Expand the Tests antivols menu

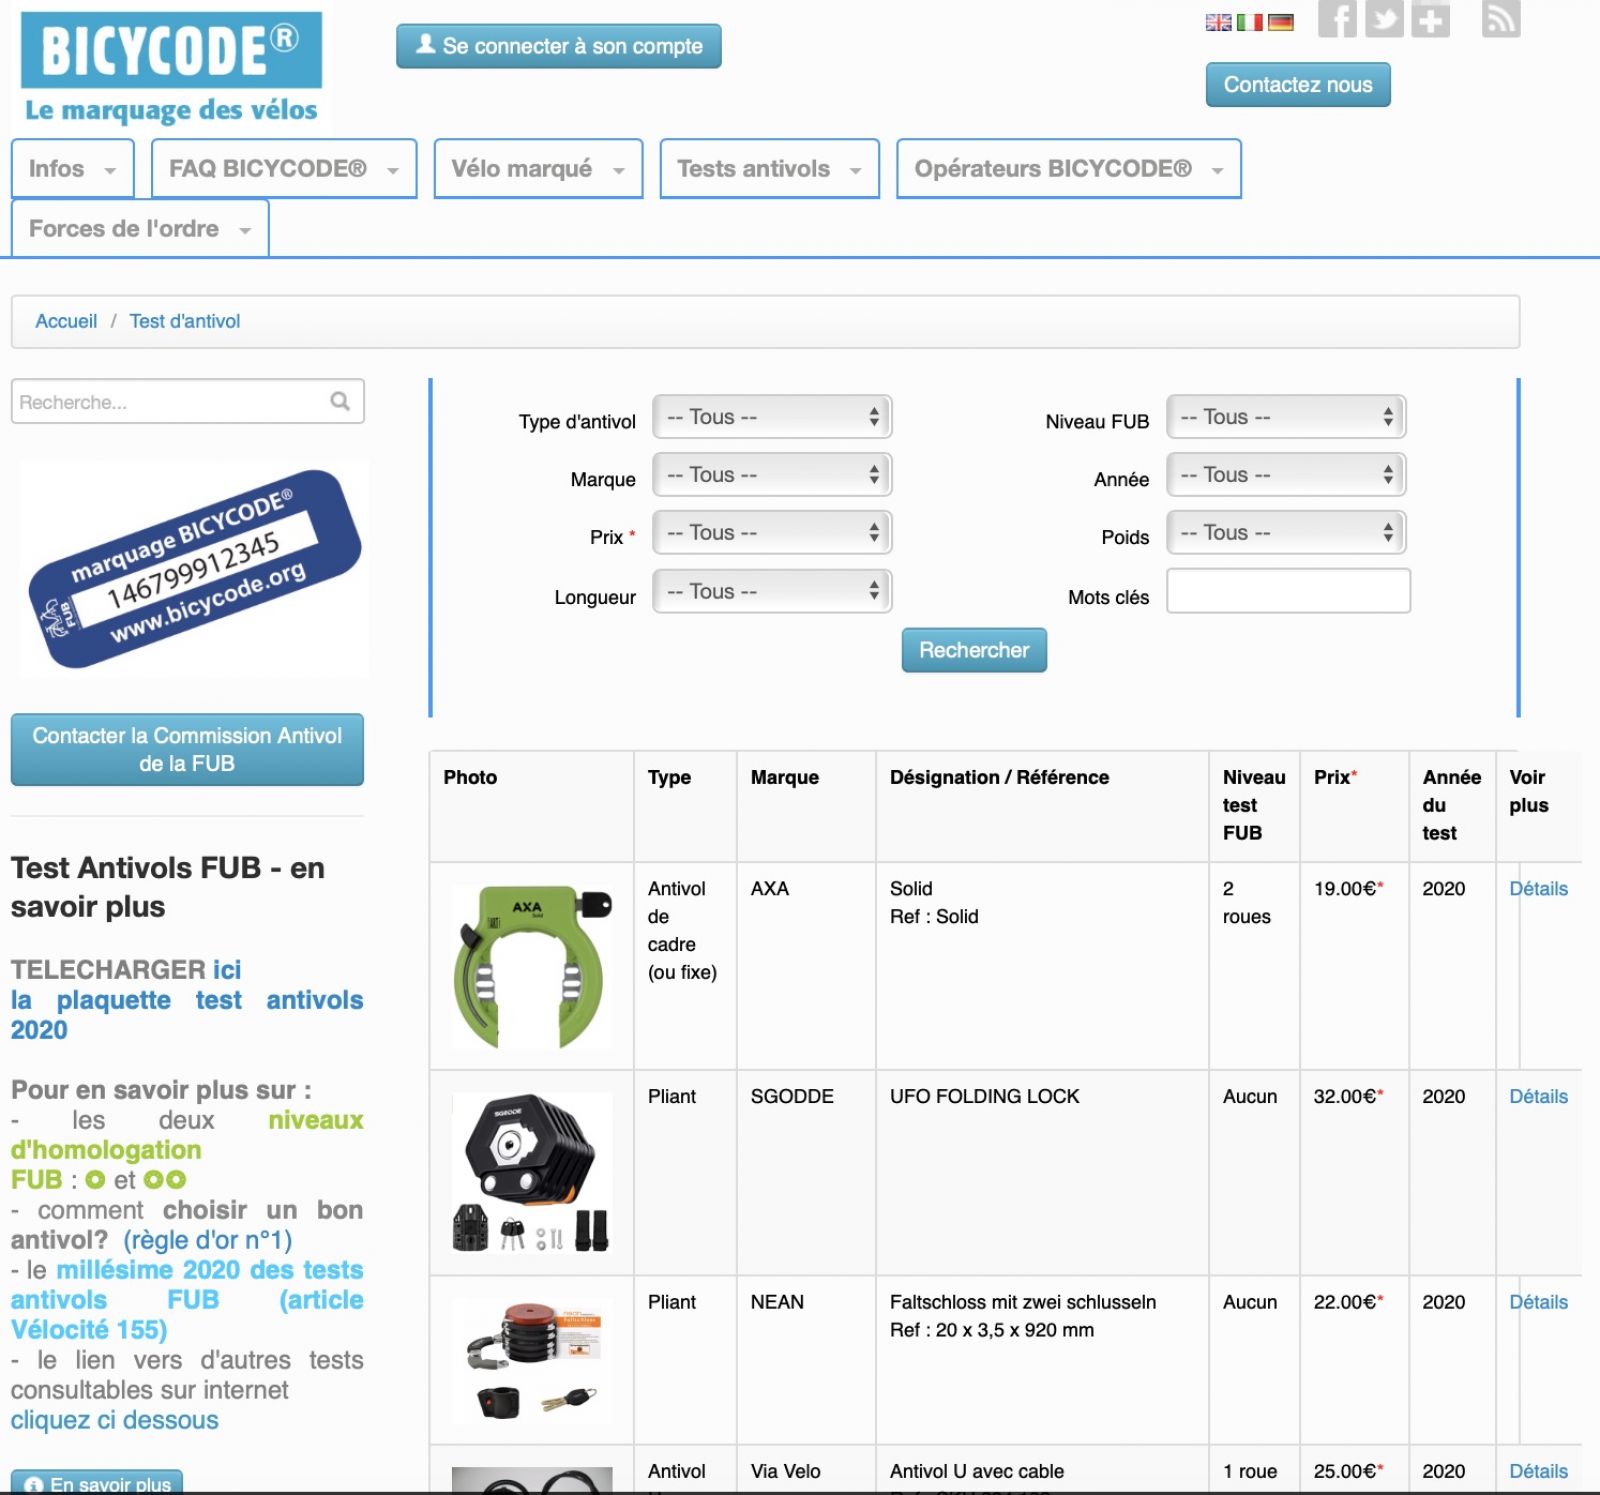click(x=769, y=169)
